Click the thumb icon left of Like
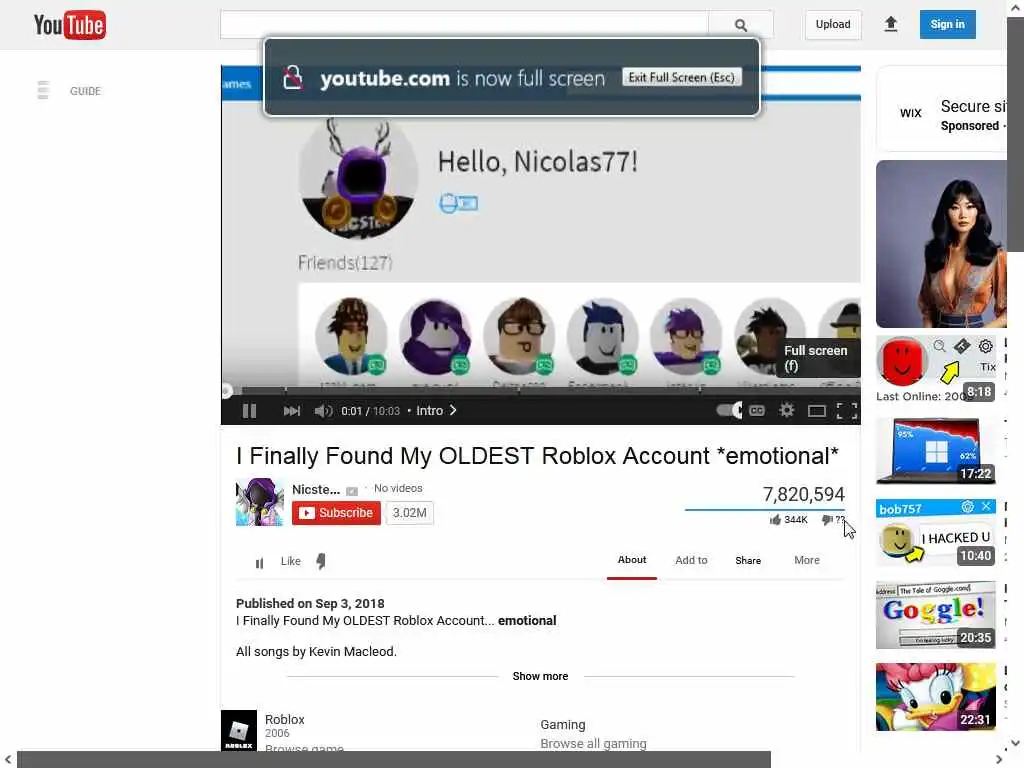The height and width of the screenshot is (768, 1024). (x=259, y=562)
